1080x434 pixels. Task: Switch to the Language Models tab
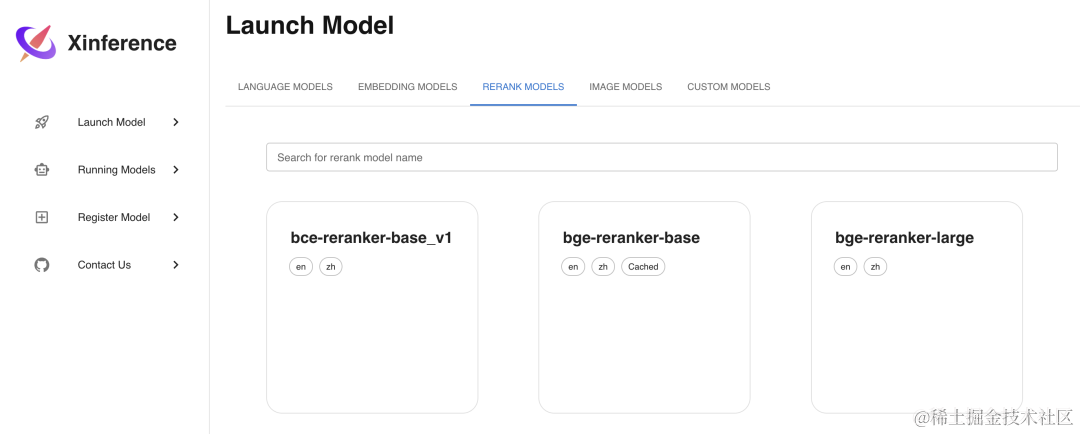[285, 87]
